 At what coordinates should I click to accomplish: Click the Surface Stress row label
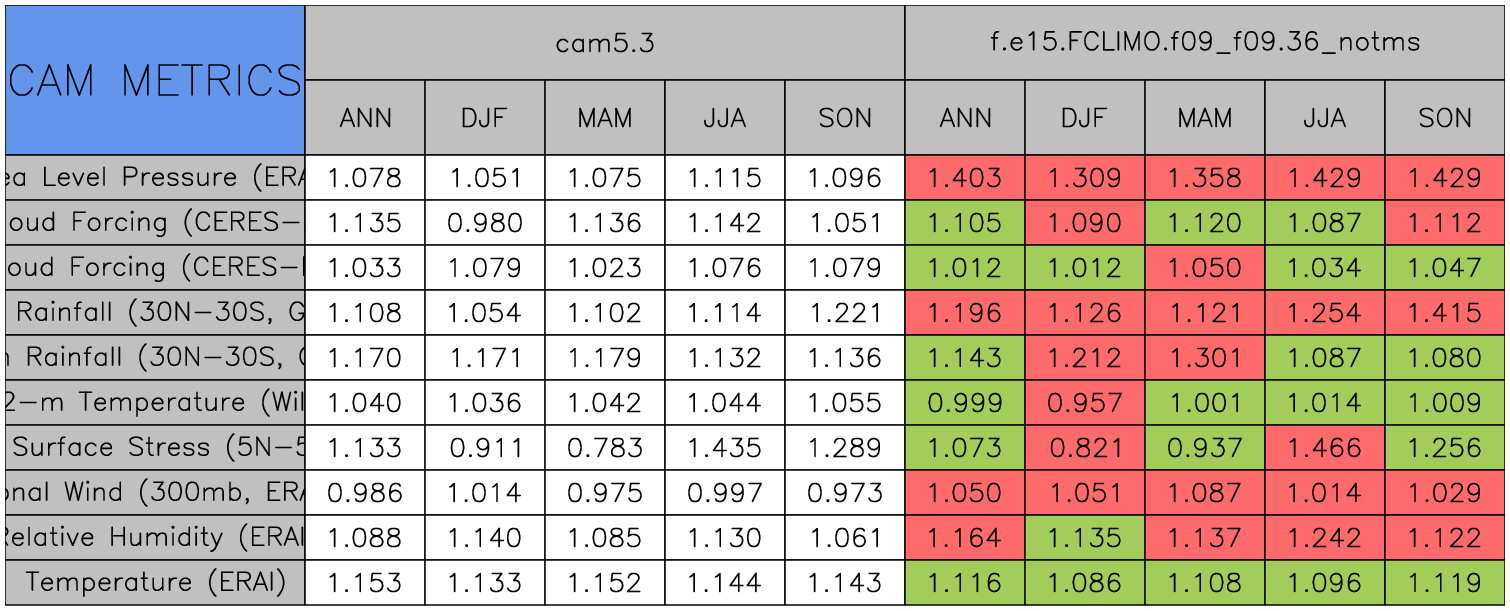155,448
